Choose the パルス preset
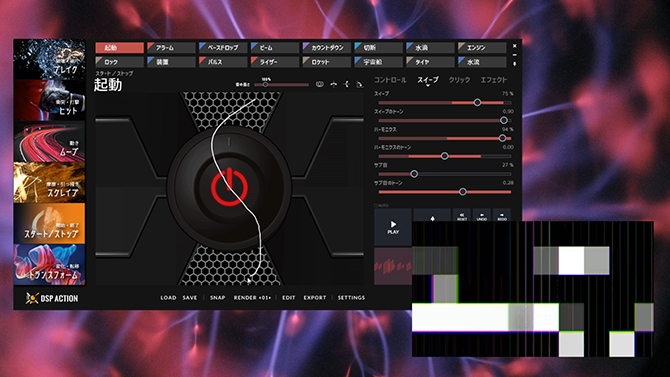 click(x=223, y=62)
